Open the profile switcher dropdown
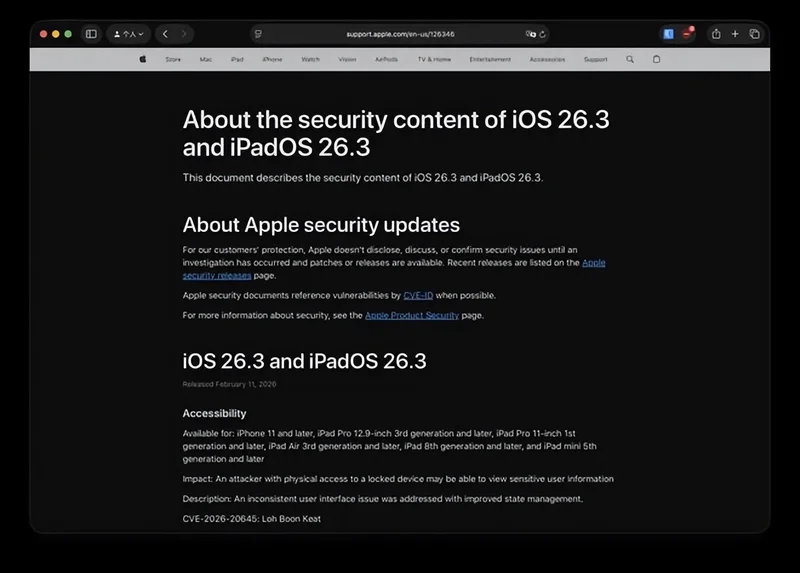This screenshot has width=800, height=573. [128, 34]
